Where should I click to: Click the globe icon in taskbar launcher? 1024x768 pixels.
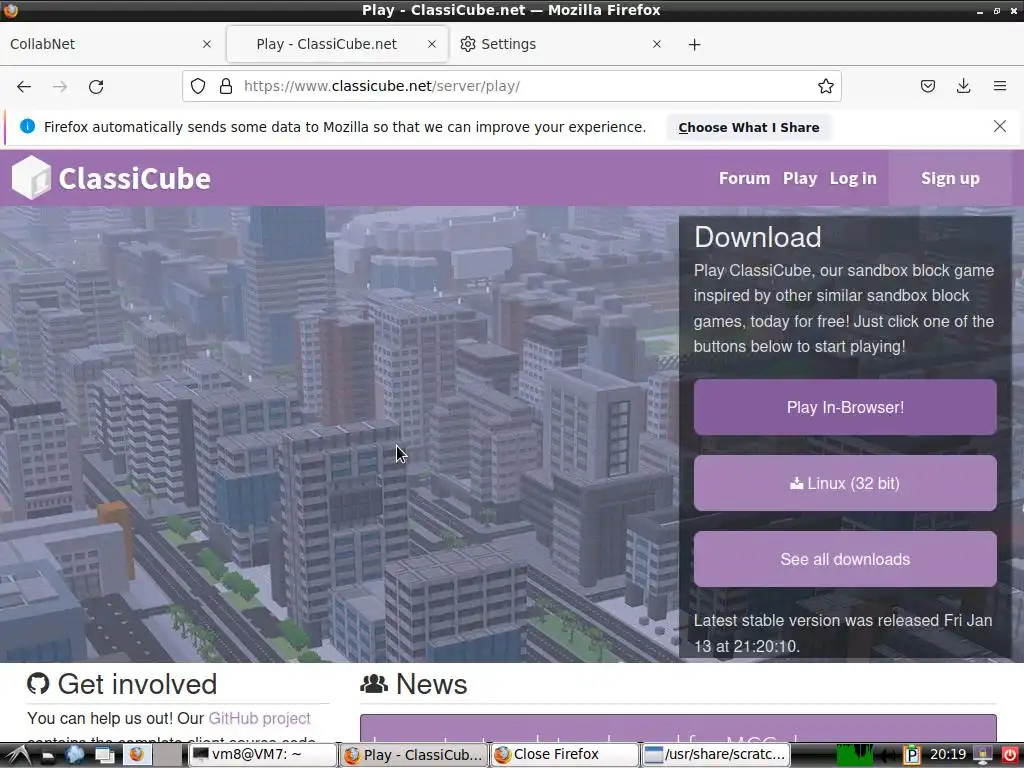pos(75,755)
